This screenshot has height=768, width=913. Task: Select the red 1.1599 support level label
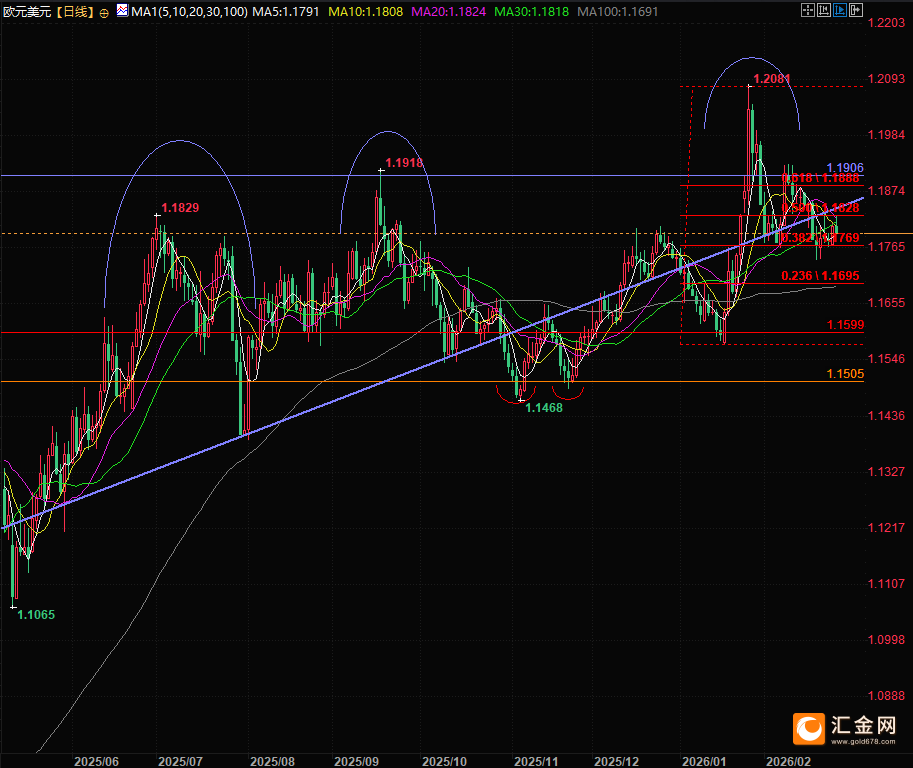point(845,325)
